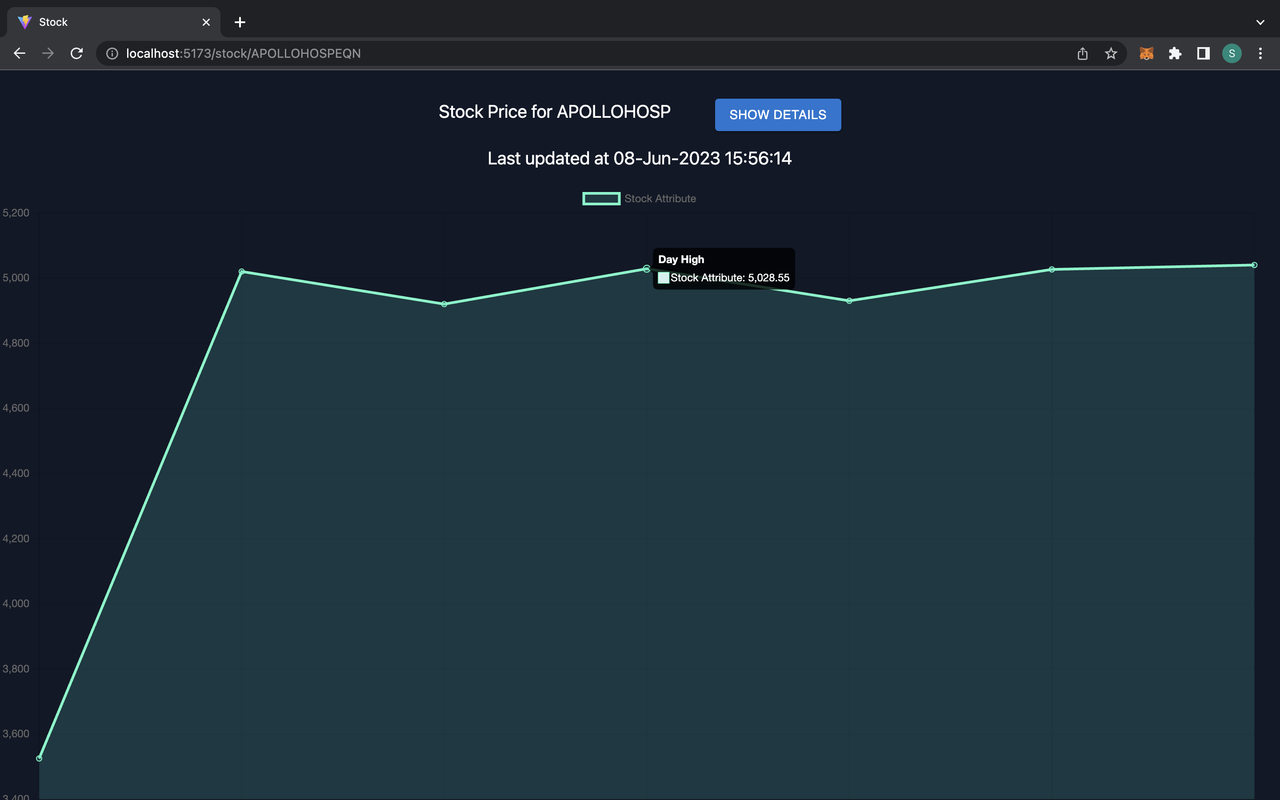
Task: Open the Chrome three-dot menu
Action: 1260,53
